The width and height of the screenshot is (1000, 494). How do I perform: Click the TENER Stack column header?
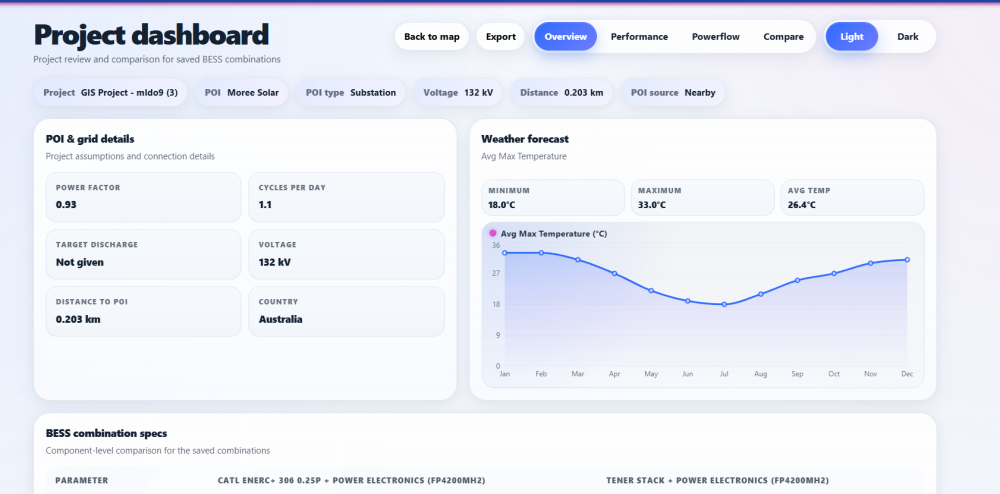717,481
